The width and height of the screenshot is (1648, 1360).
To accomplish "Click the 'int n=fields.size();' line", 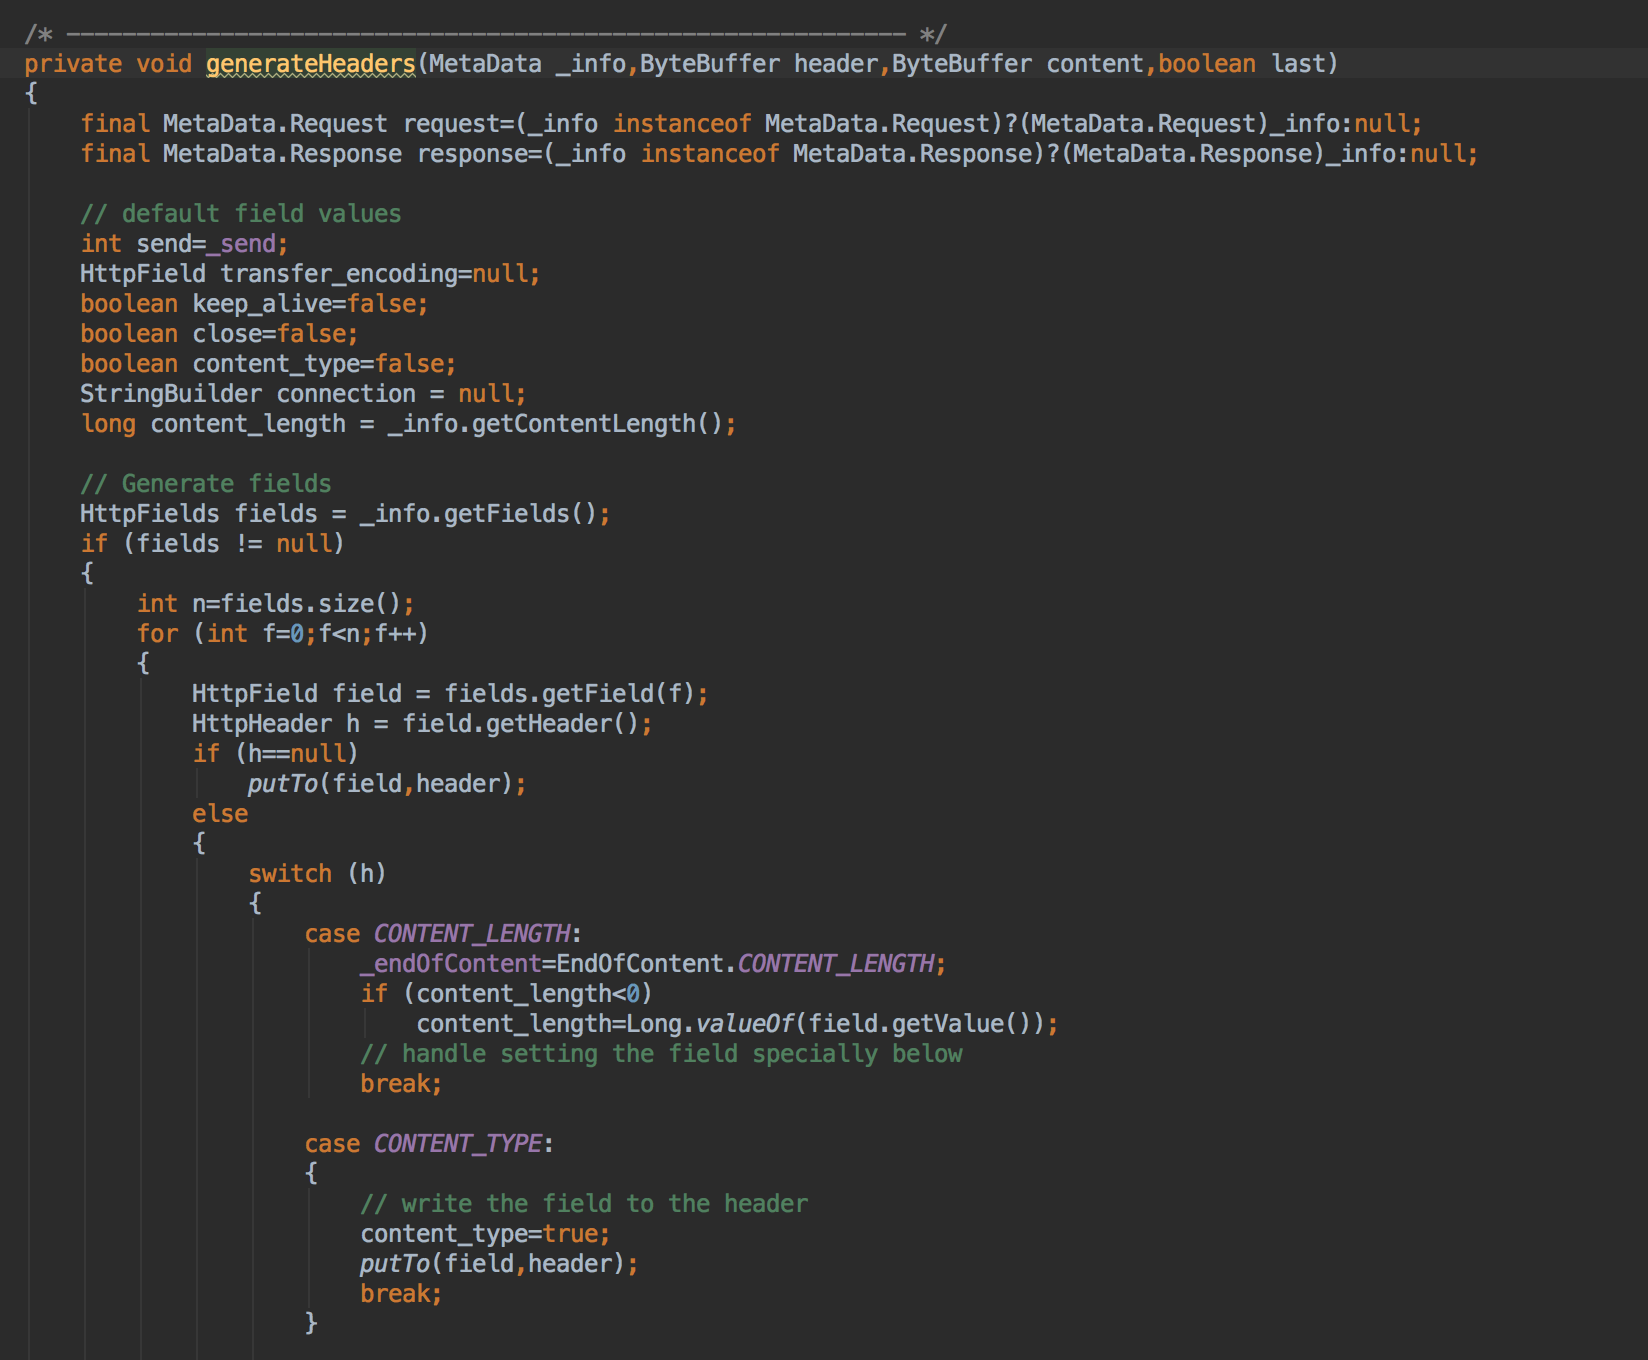I will pos(275,604).
